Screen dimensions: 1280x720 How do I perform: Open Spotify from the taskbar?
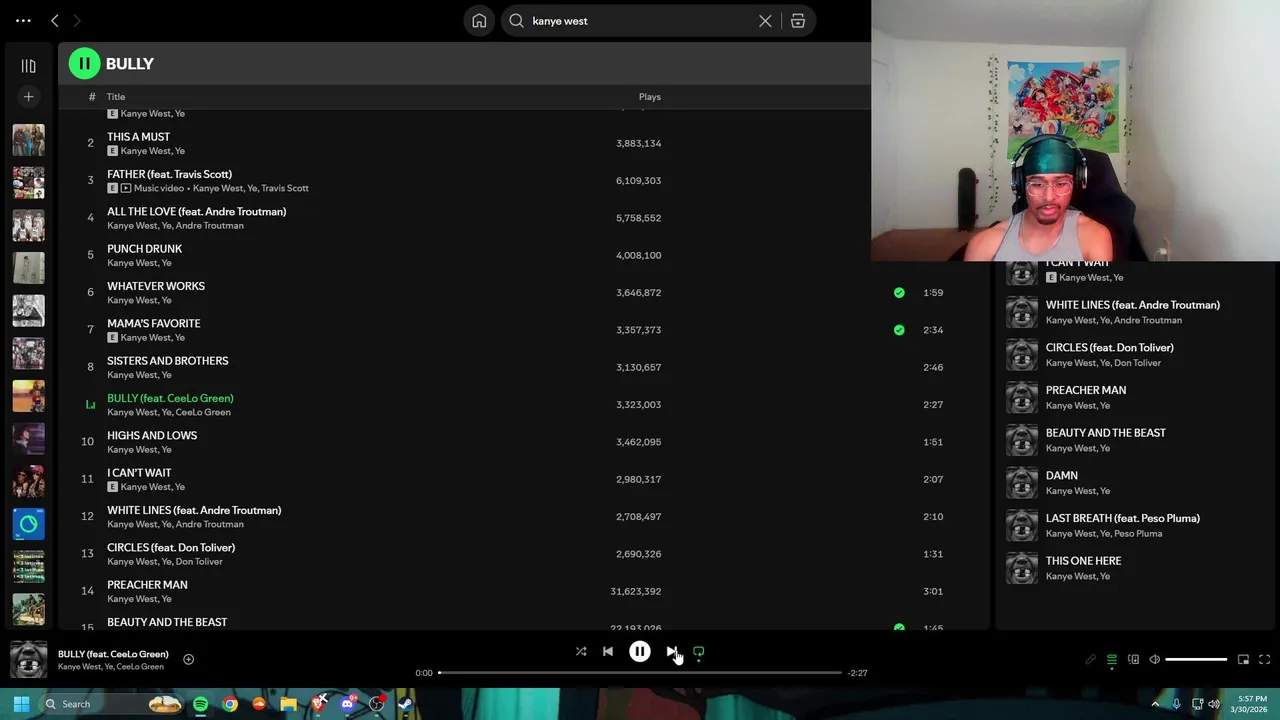pyautogui.click(x=200, y=704)
